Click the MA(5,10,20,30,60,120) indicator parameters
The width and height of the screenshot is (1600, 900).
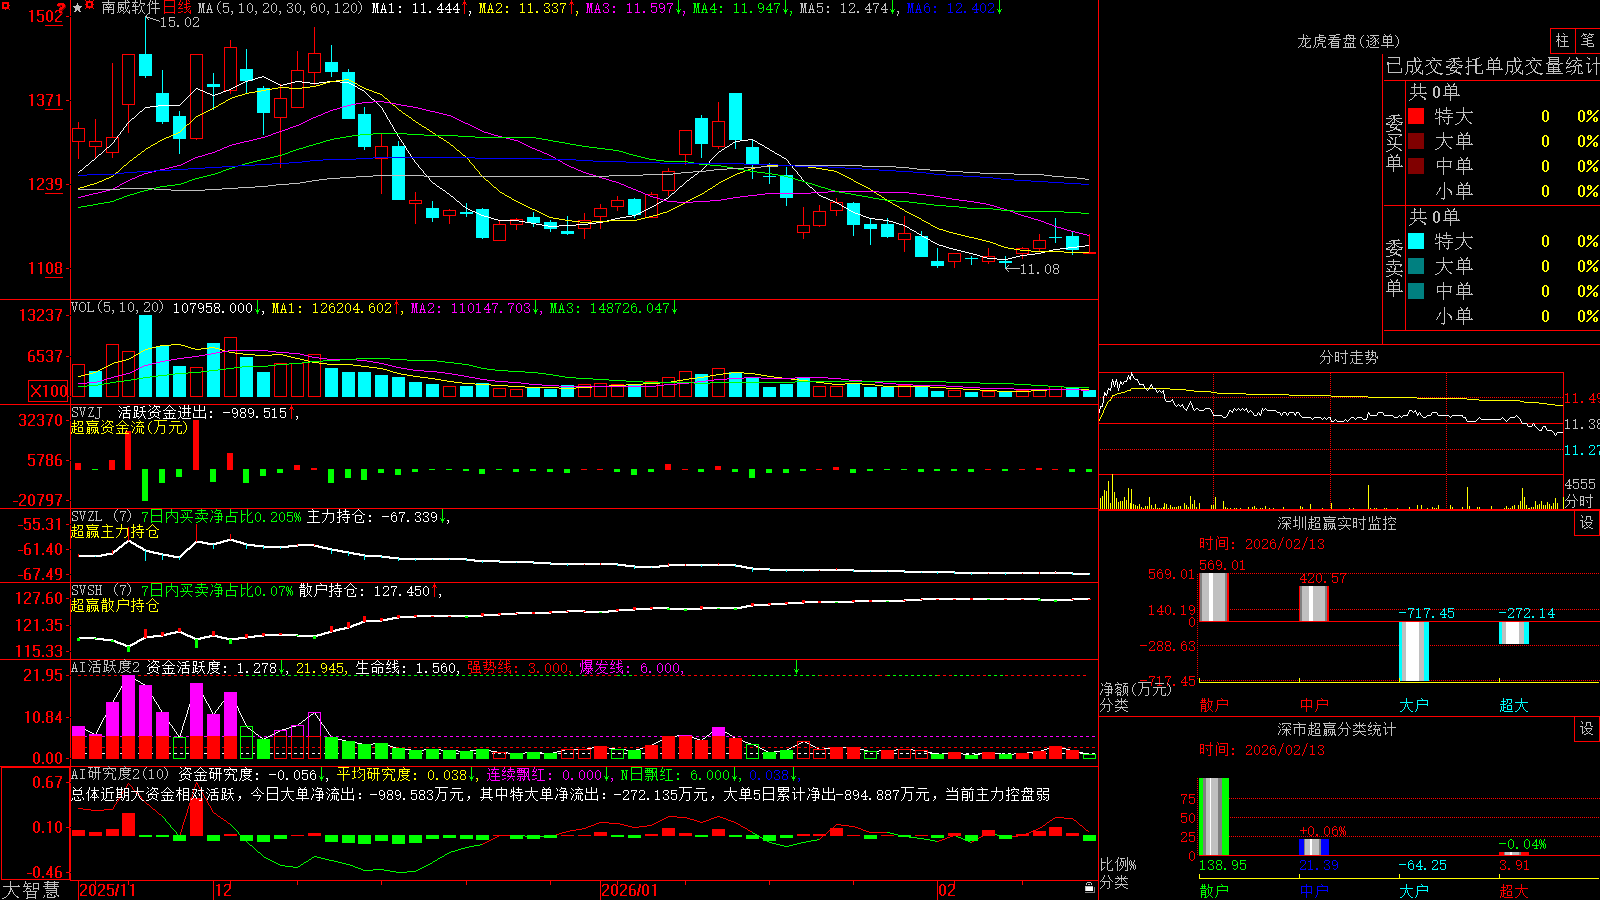(x=280, y=8)
